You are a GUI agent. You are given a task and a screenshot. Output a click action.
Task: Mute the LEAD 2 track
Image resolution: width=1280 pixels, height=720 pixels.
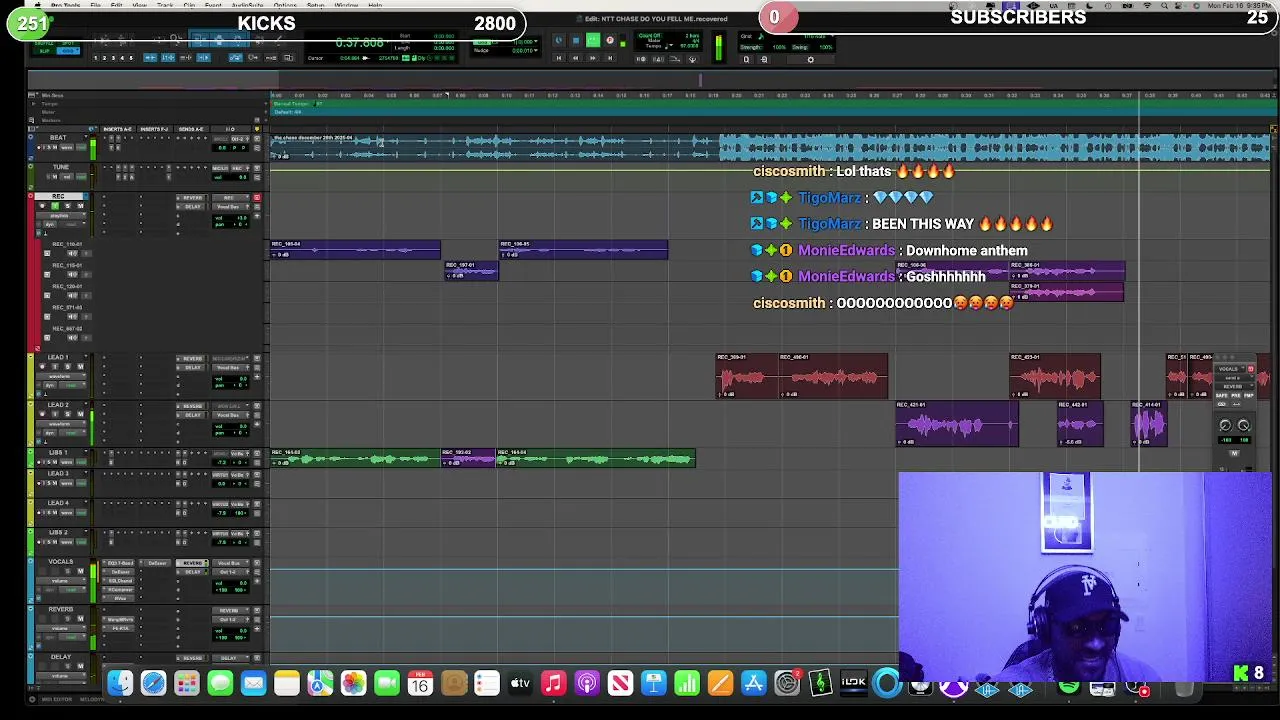(x=80, y=415)
